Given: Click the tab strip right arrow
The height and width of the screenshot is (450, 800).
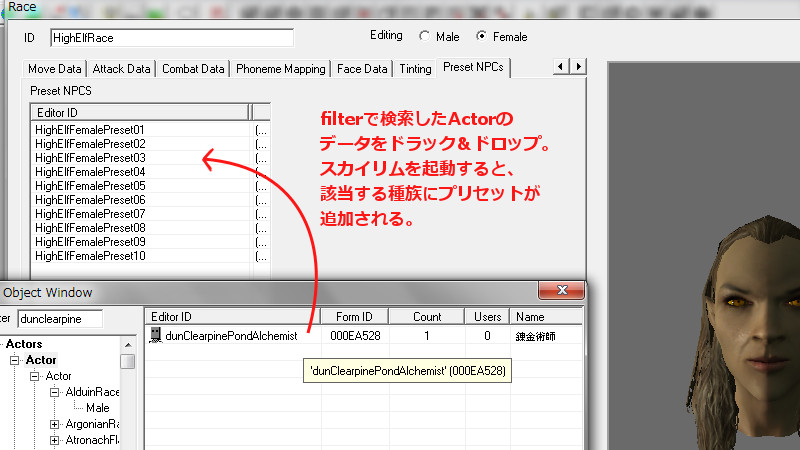Looking at the screenshot, I should click(578, 66).
